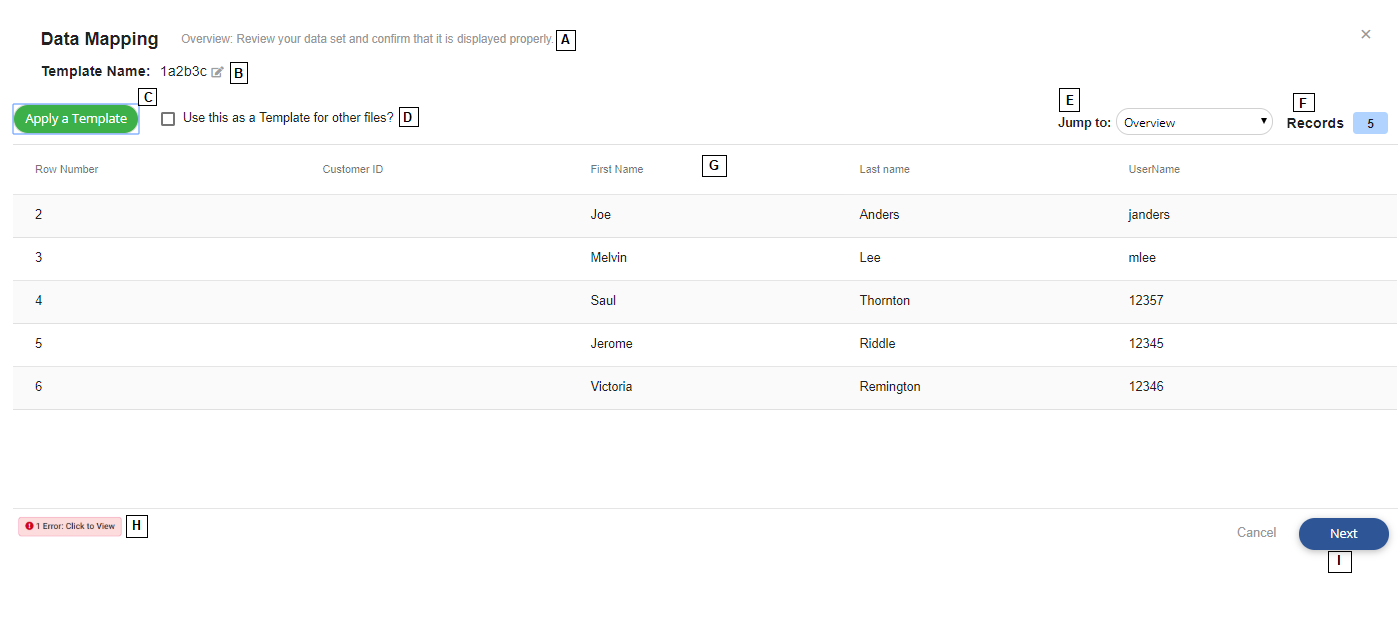Click the Row Number column header
The height and width of the screenshot is (632, 1400).
click(66, 169)
